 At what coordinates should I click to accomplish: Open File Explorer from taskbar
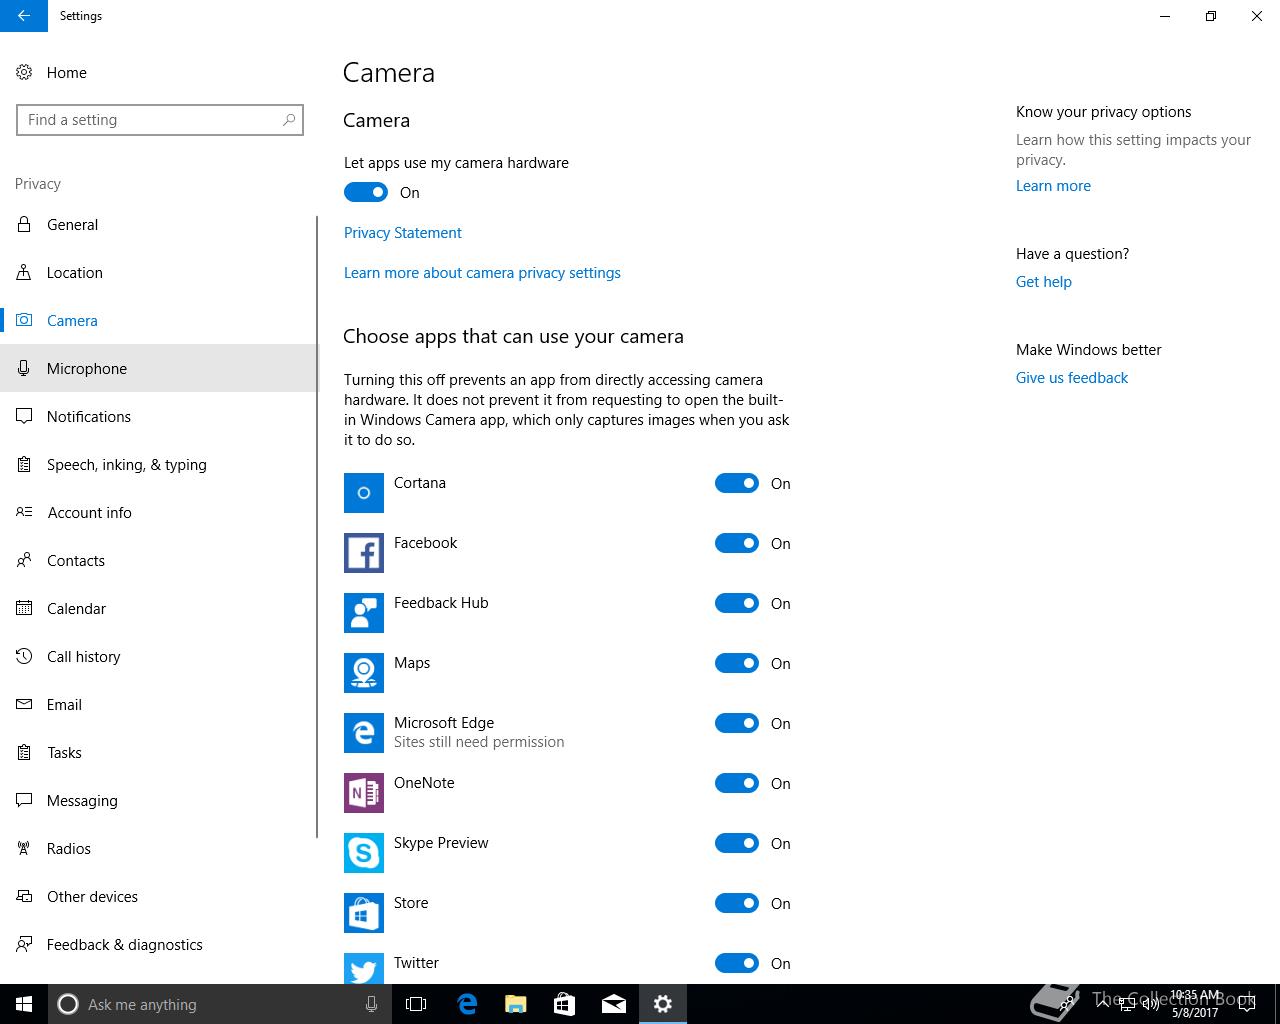tap(515, 1004)
